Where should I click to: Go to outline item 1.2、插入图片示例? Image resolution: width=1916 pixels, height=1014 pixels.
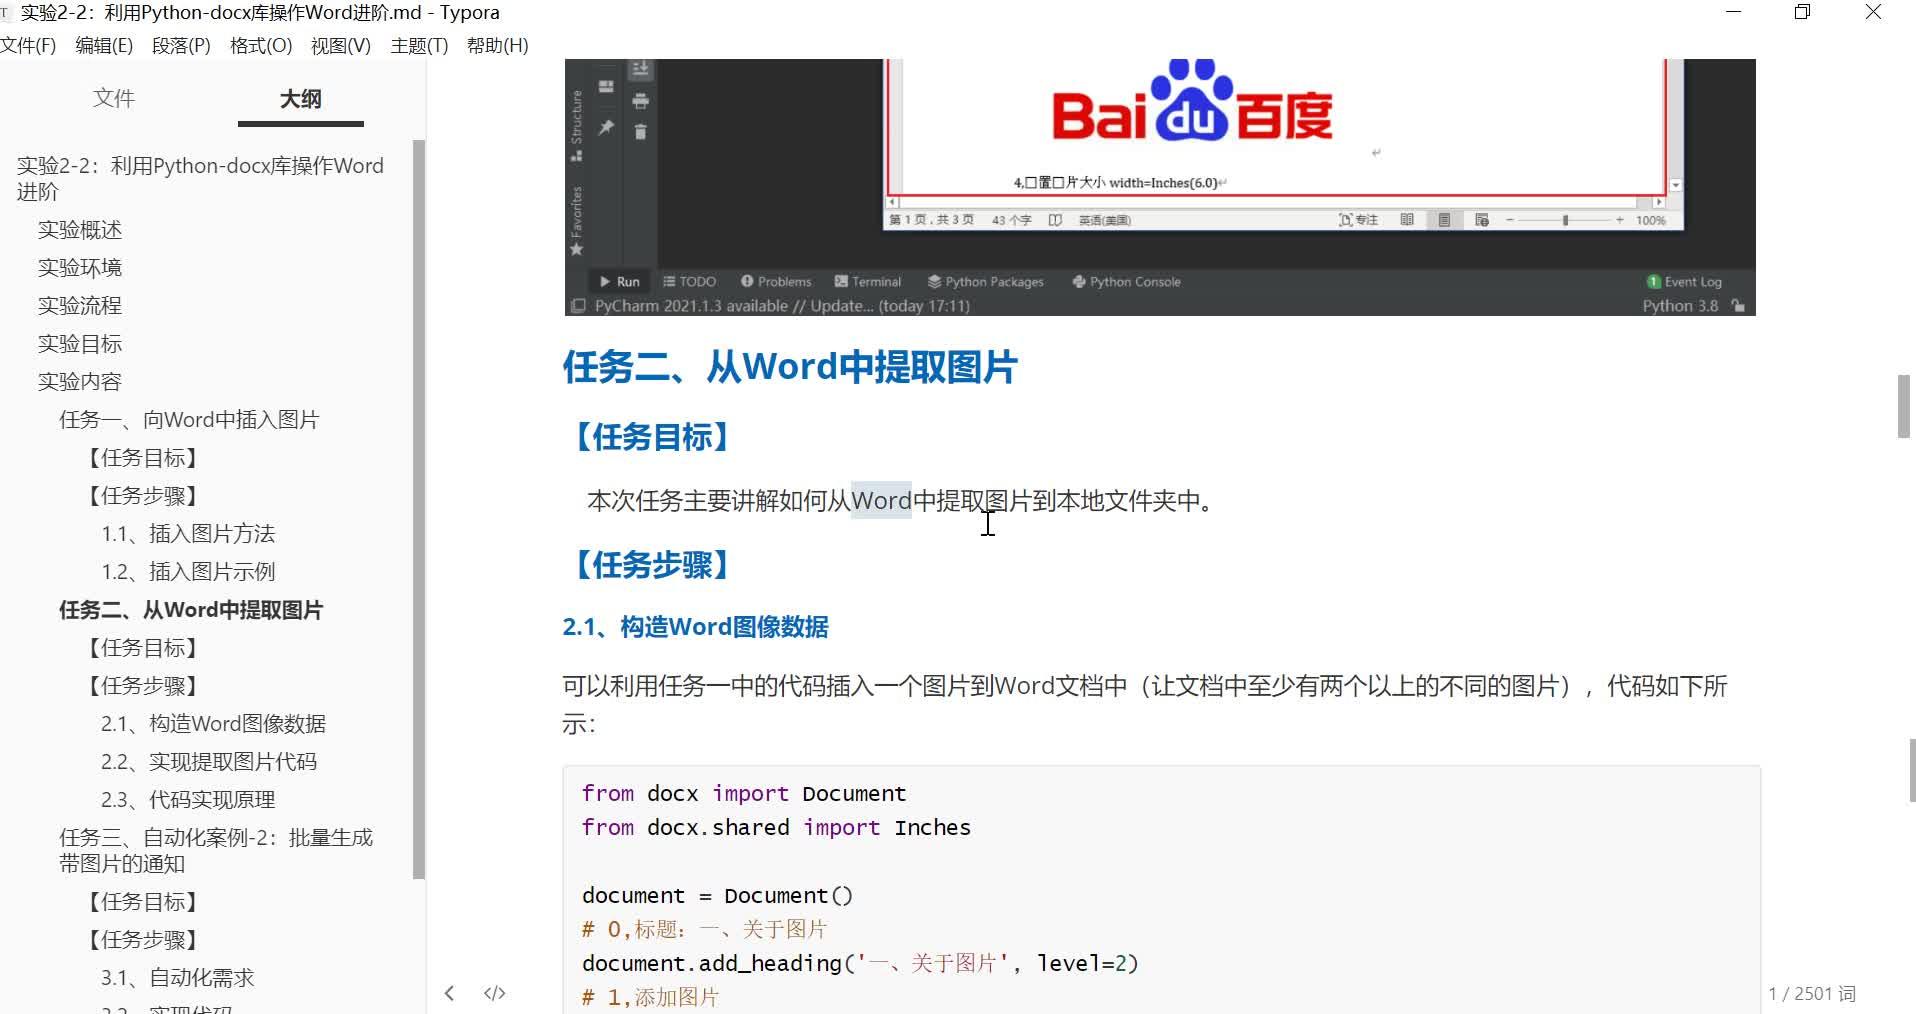tap(188, 572)
